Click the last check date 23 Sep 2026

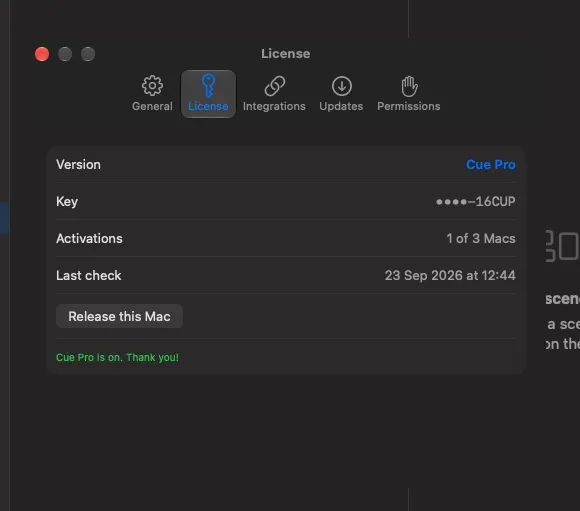(x=450, y=276)
